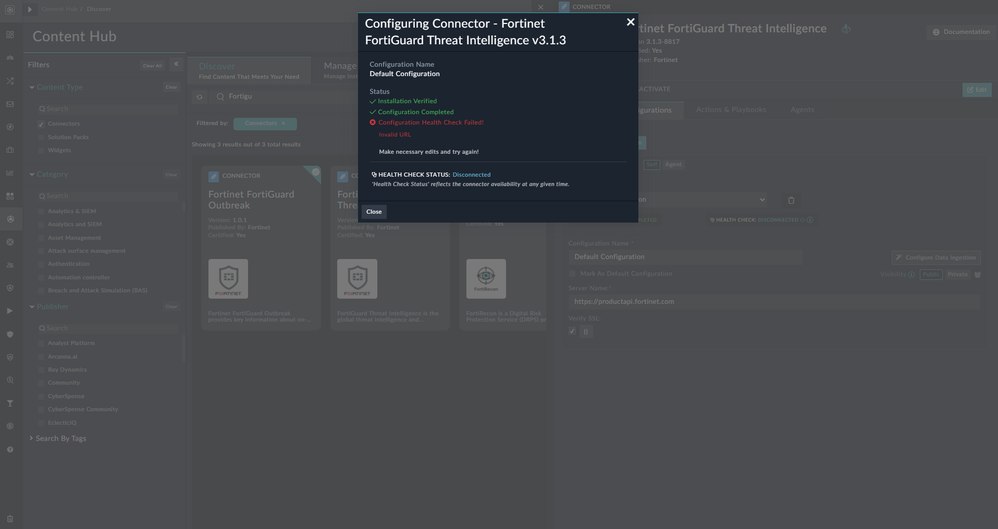
Task: Open the trash bin icon in the sidebar
Action: (10, 519)
